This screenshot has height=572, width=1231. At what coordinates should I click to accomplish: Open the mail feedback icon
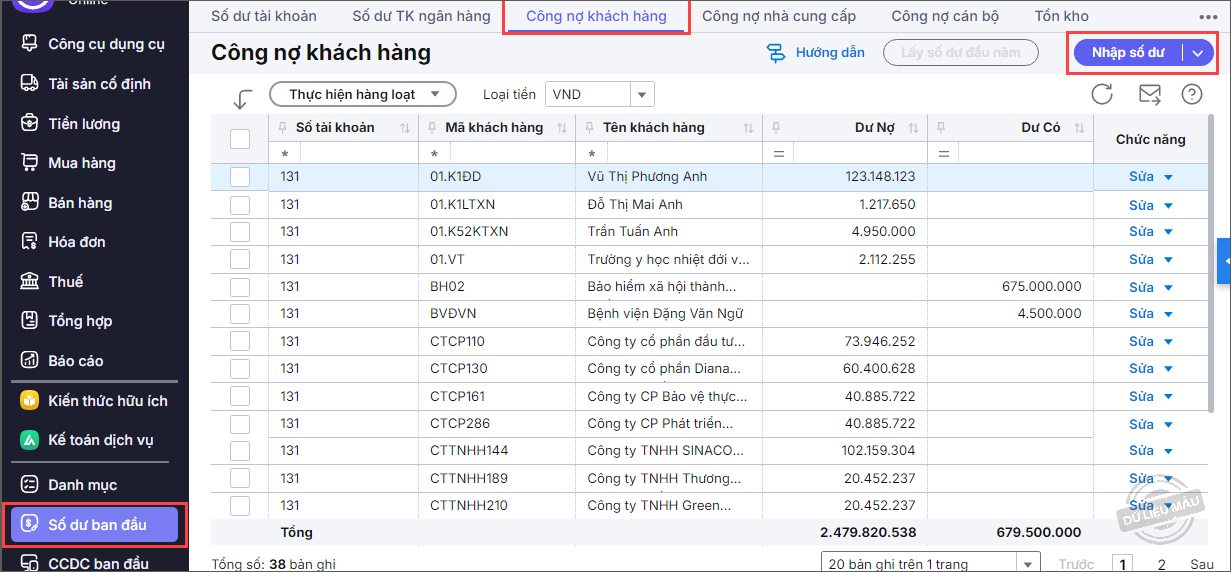pyautogui.click(x=1150, y=94)
